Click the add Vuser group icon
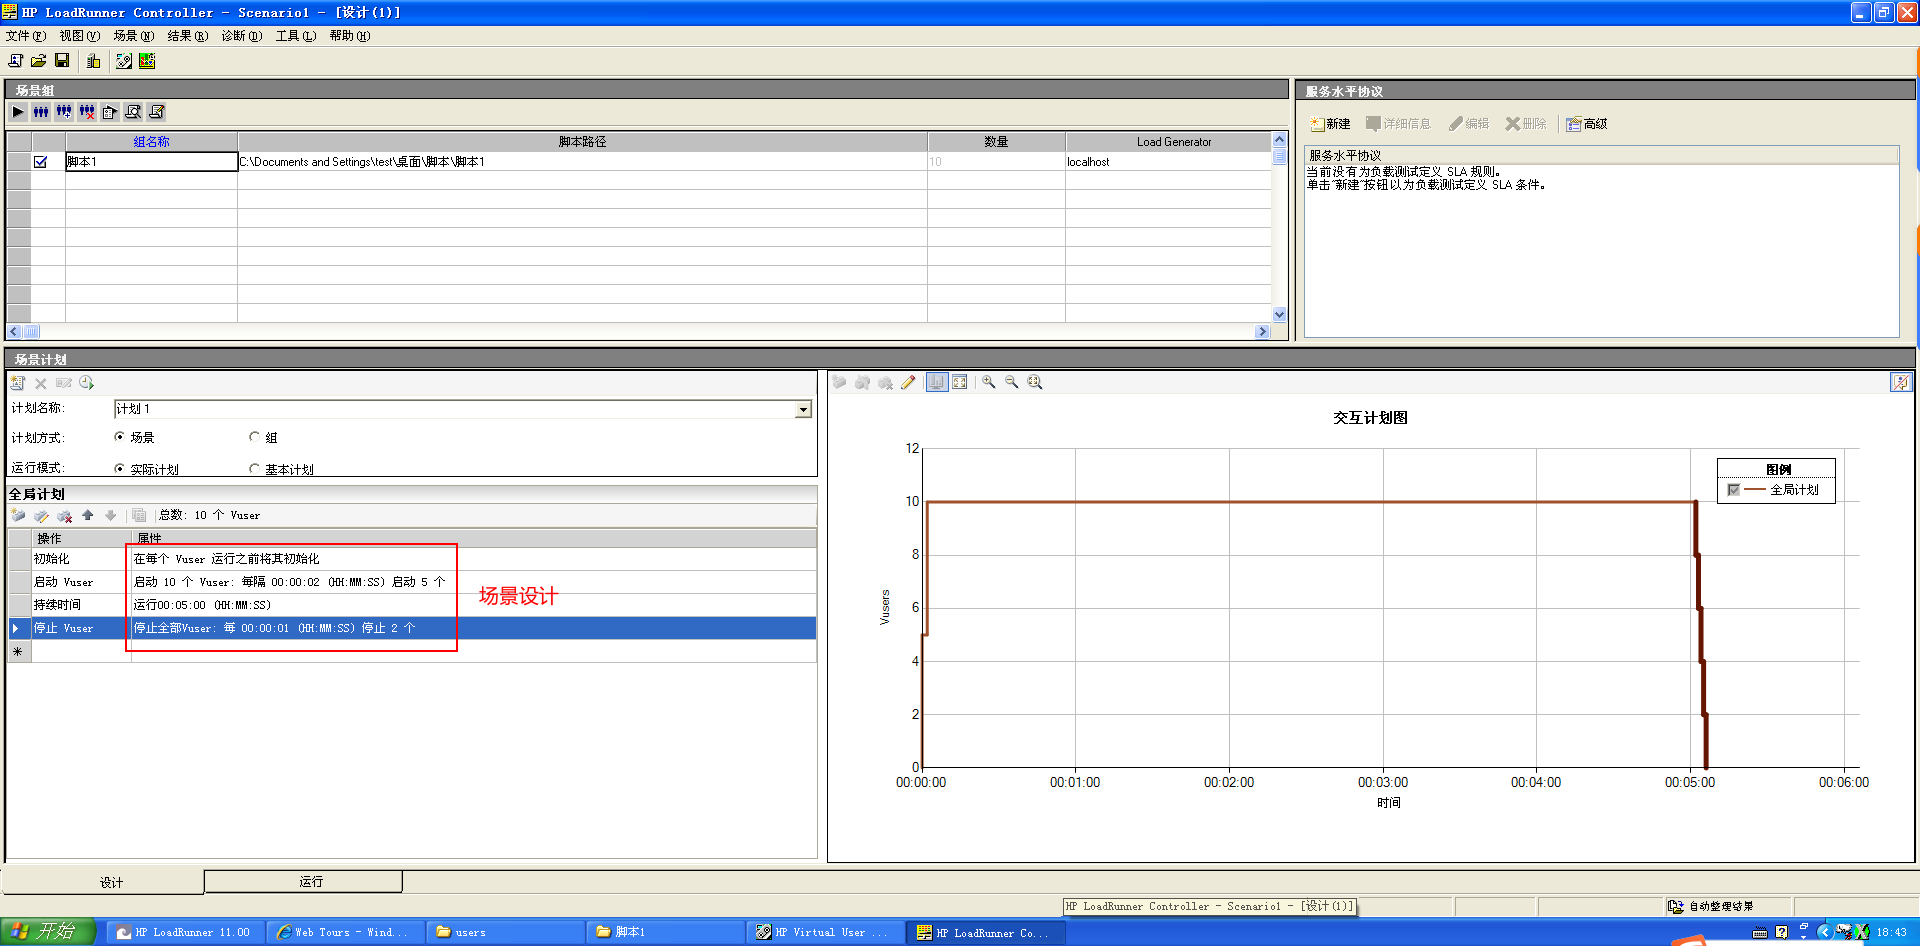This screenshot has height=946, width=1920. click(63, 112)
